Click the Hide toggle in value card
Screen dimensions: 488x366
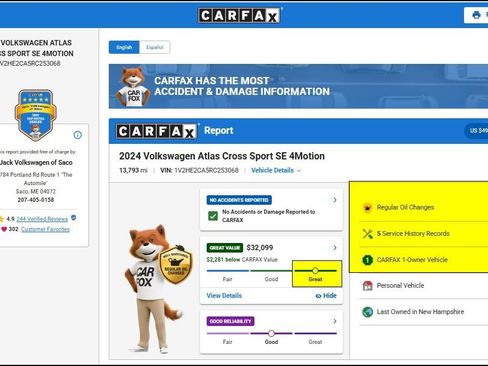click(326, 296)
